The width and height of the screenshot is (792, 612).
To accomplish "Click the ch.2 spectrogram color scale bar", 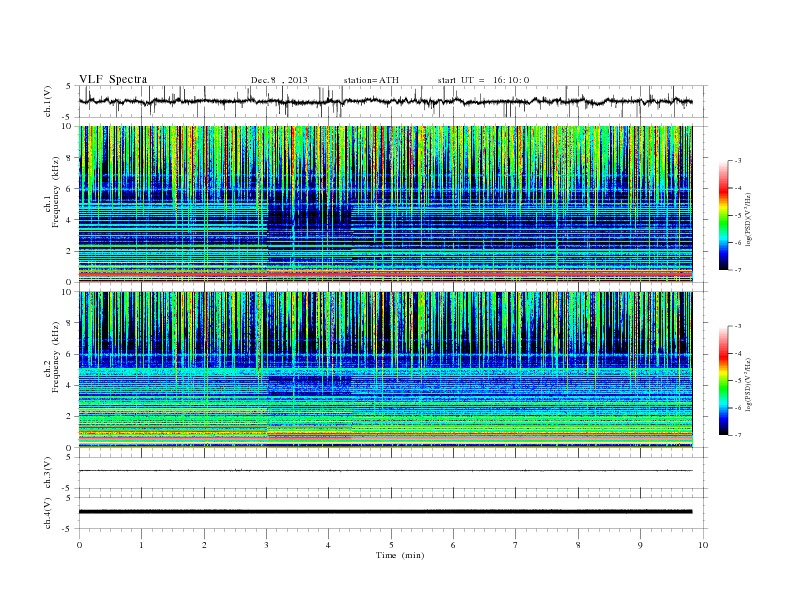I will (x=723, y=381).
